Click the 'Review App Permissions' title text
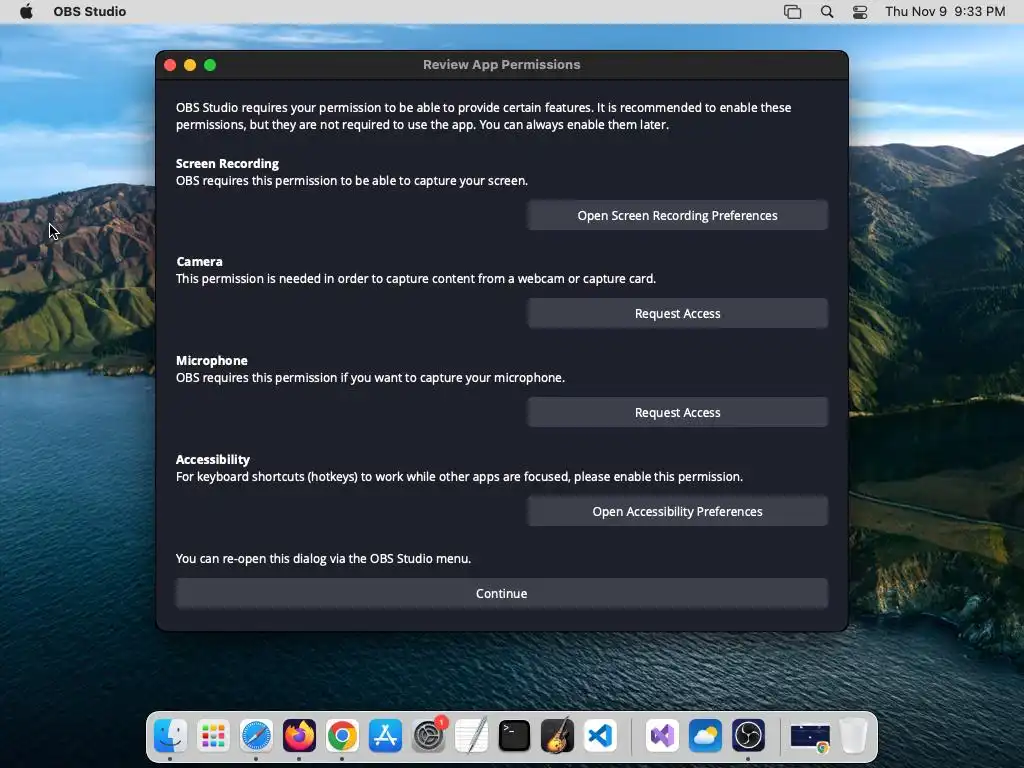This screenshot has height=768, width=1024. tap(502, 65)
